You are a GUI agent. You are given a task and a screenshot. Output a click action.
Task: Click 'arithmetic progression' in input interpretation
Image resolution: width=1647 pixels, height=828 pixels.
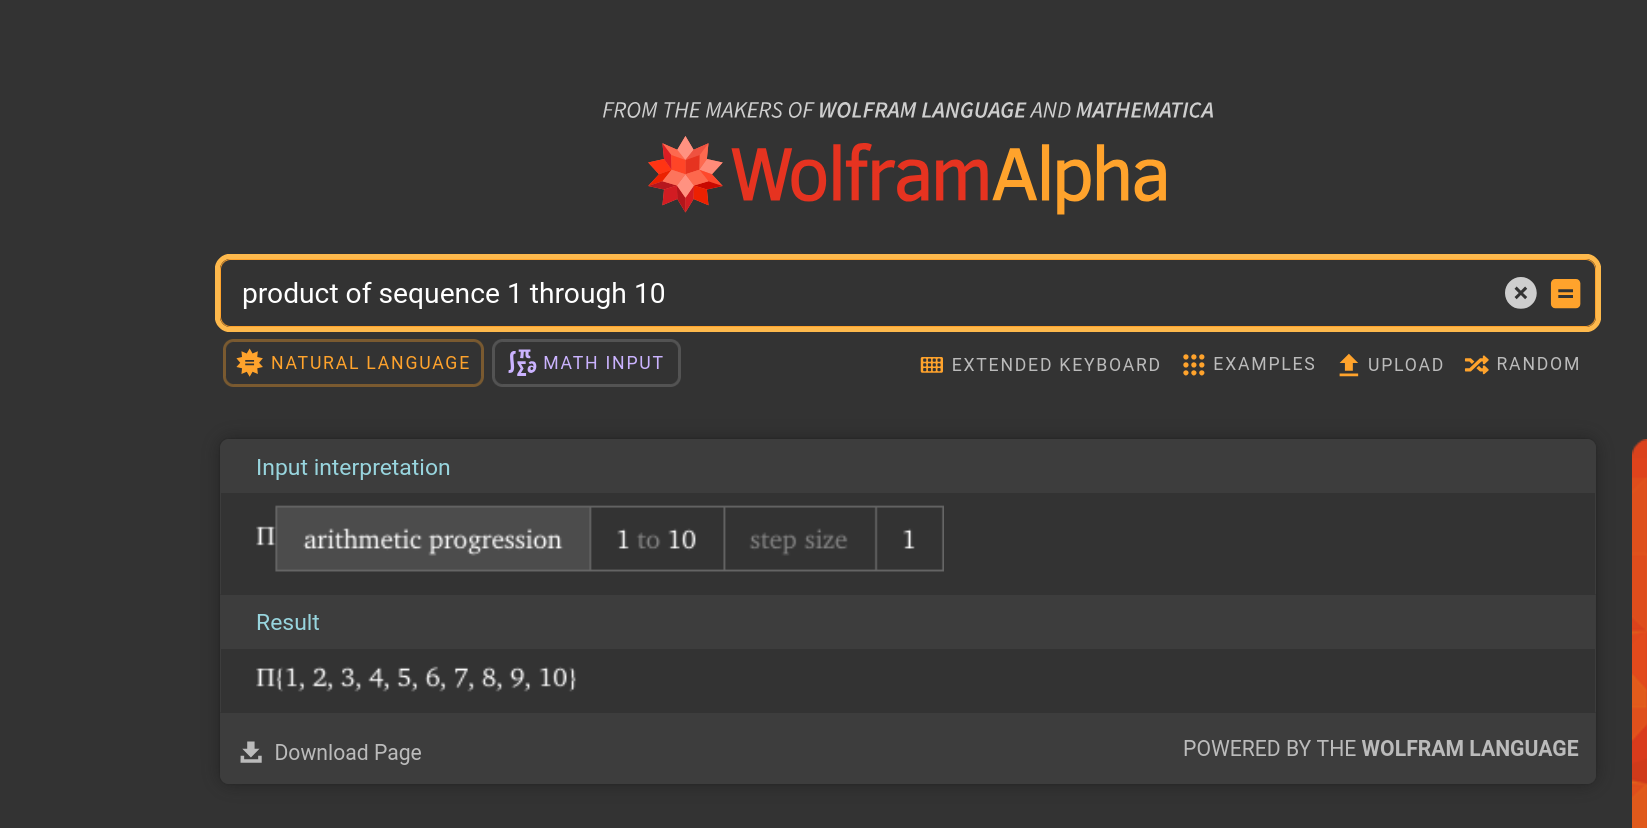(432, 539)
